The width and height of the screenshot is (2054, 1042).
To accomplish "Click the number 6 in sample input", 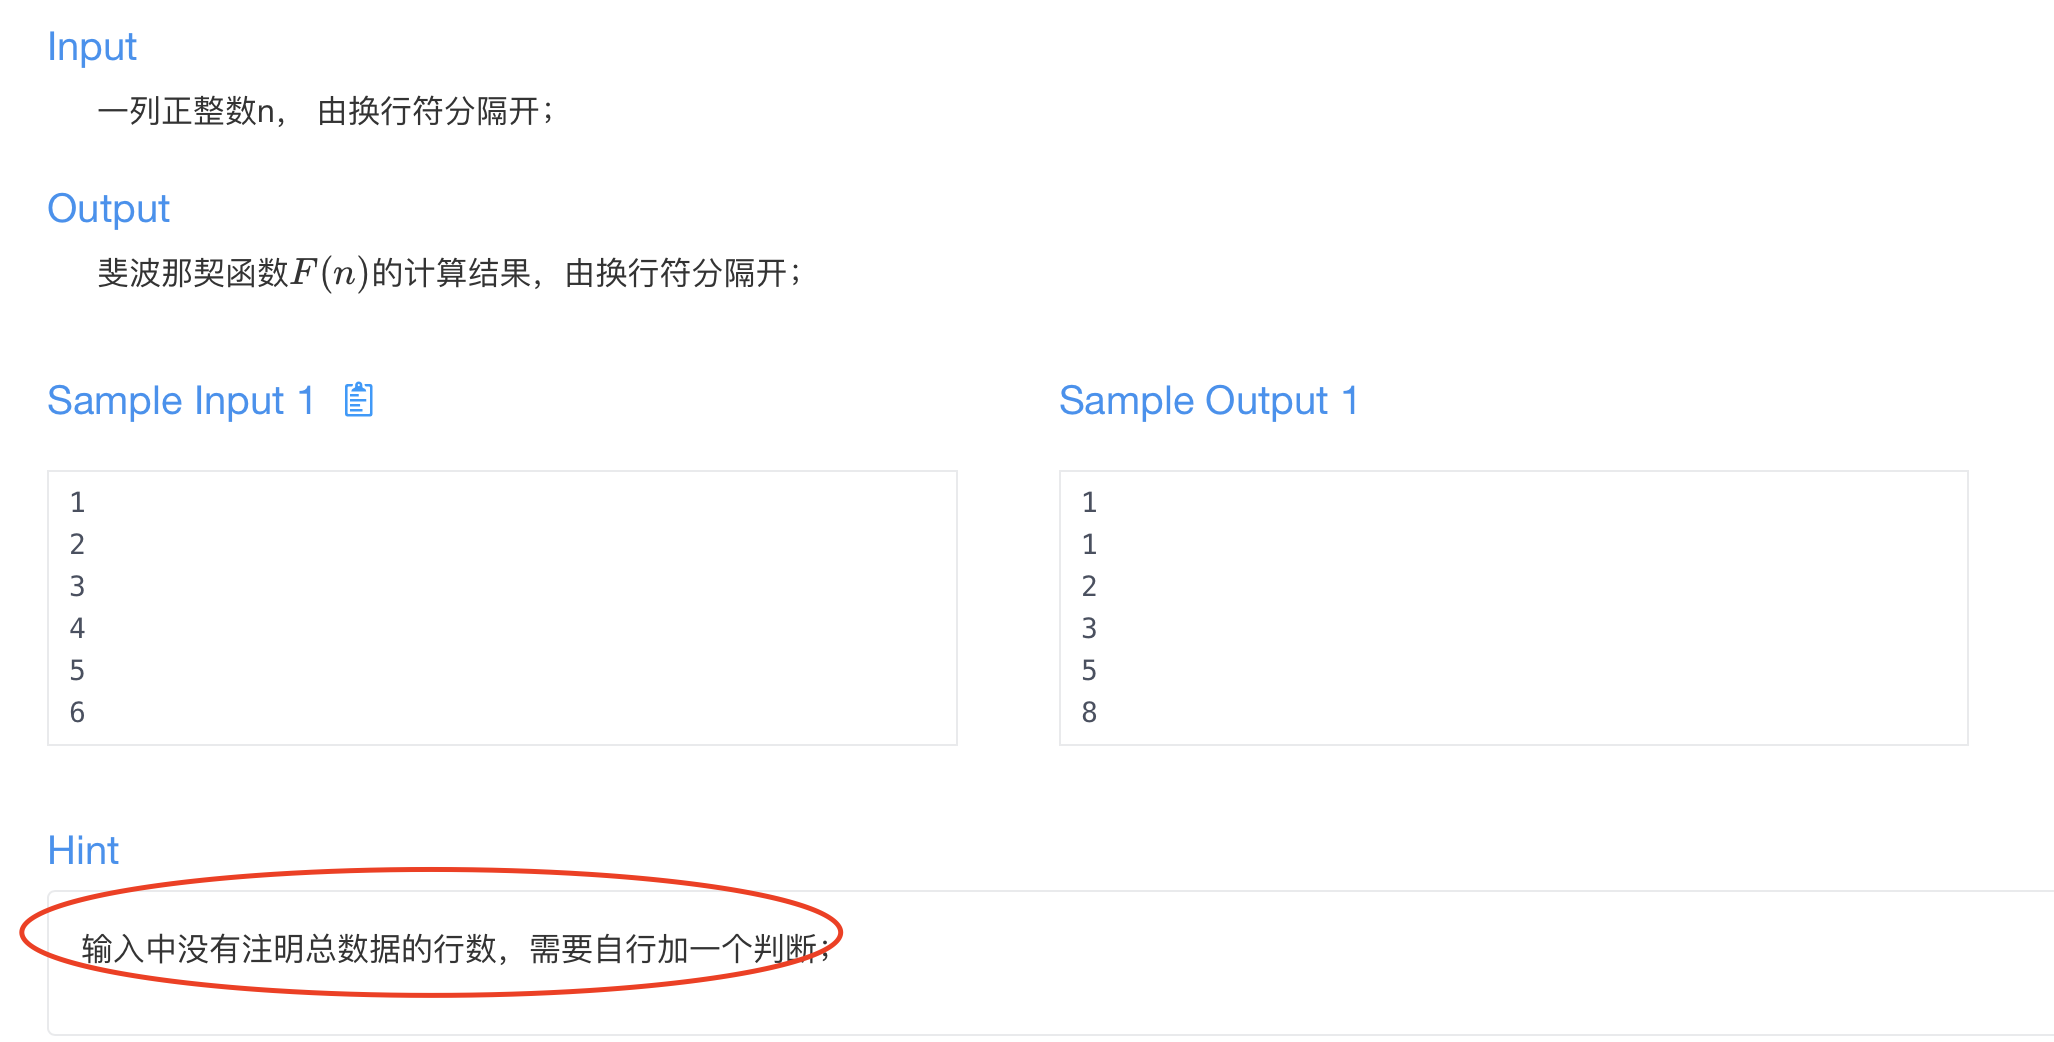I will (77, 712).
